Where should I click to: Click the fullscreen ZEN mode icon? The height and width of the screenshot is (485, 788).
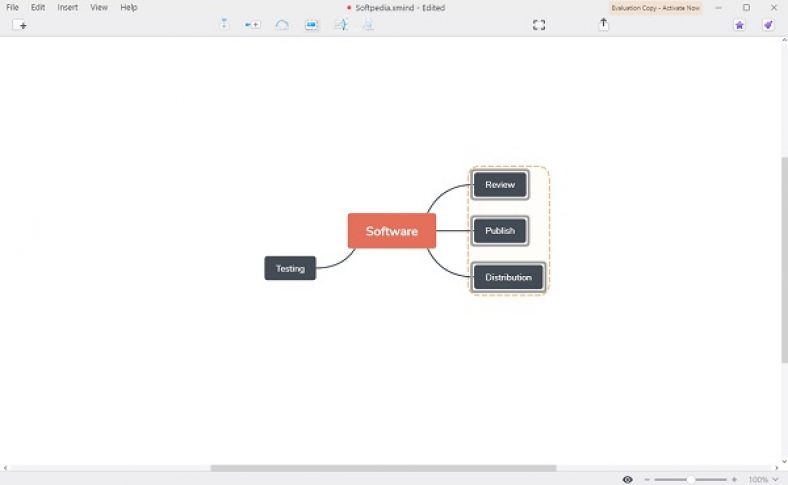(x=539, y=25)
